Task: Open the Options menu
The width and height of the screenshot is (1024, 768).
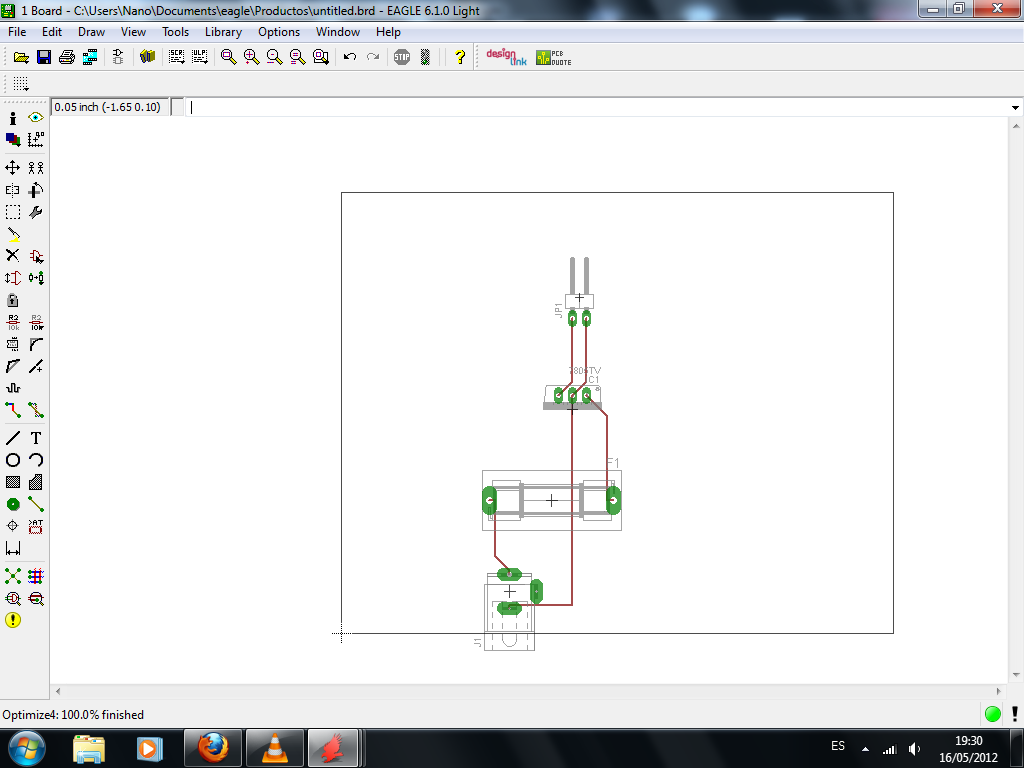Action: [279, 32]
